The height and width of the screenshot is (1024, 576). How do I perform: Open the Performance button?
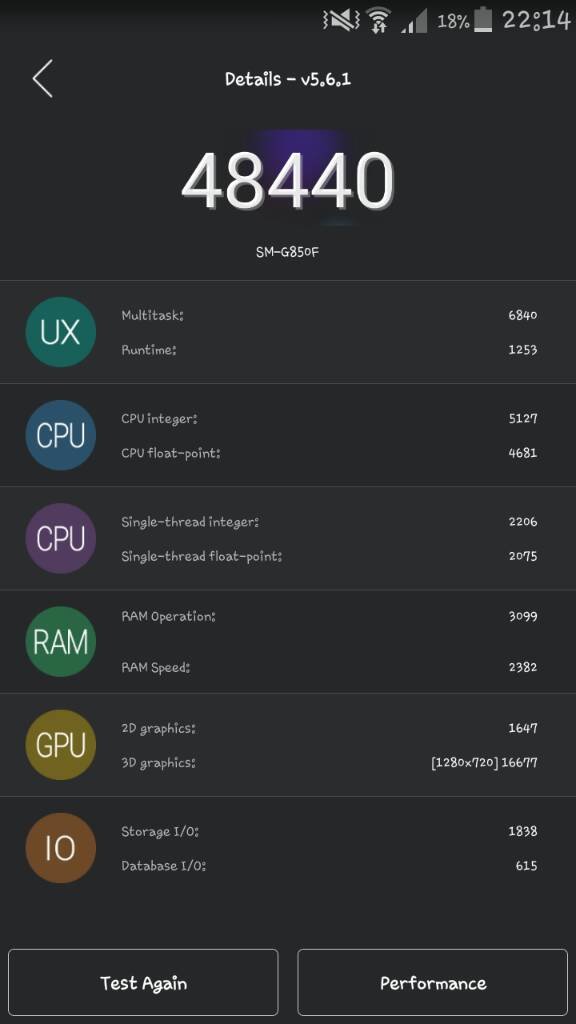click(433, 982)
